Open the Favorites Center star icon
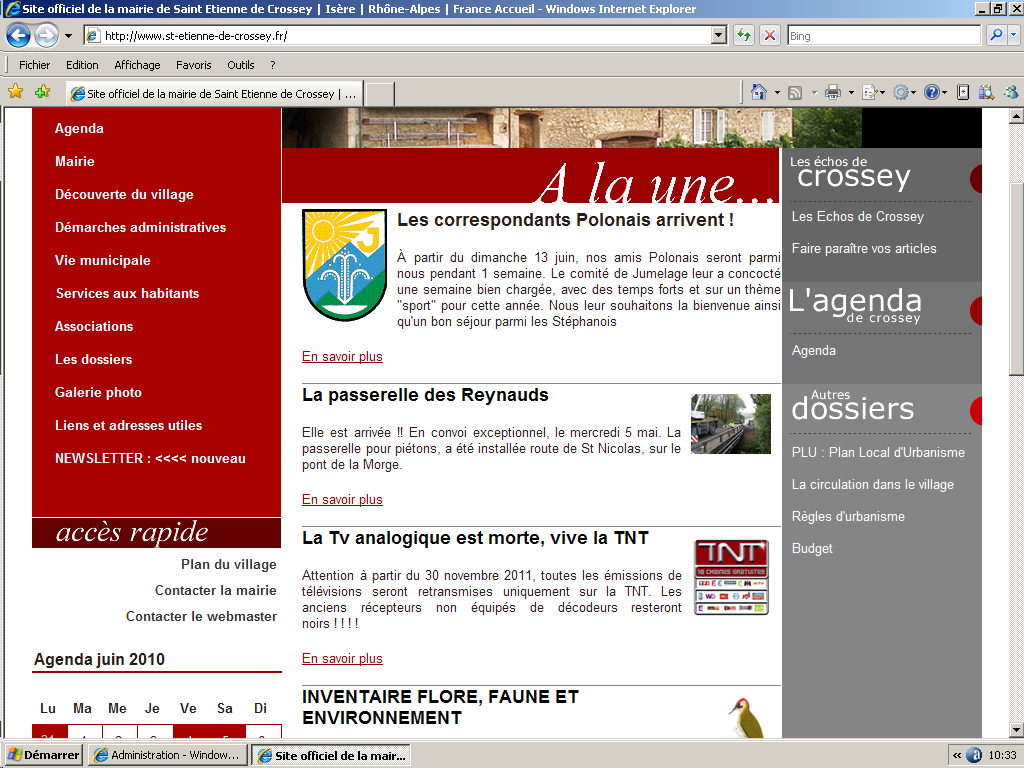Image resolution: width=1024 pixels, height=768 pixels. click(16, 92)
